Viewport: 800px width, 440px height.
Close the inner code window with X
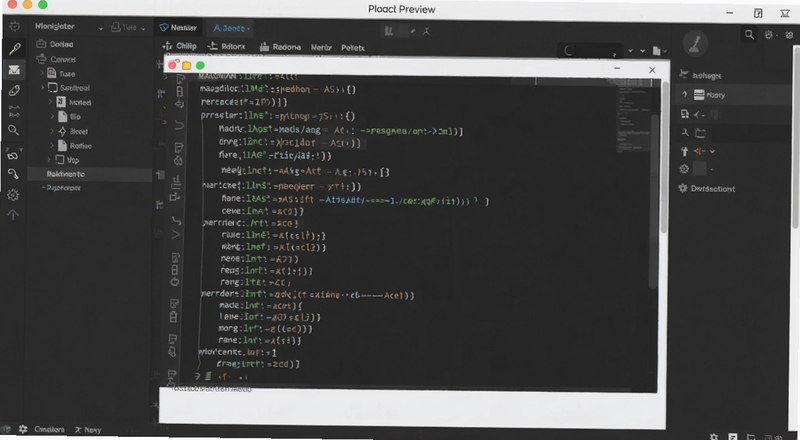[x=652, y=70]
